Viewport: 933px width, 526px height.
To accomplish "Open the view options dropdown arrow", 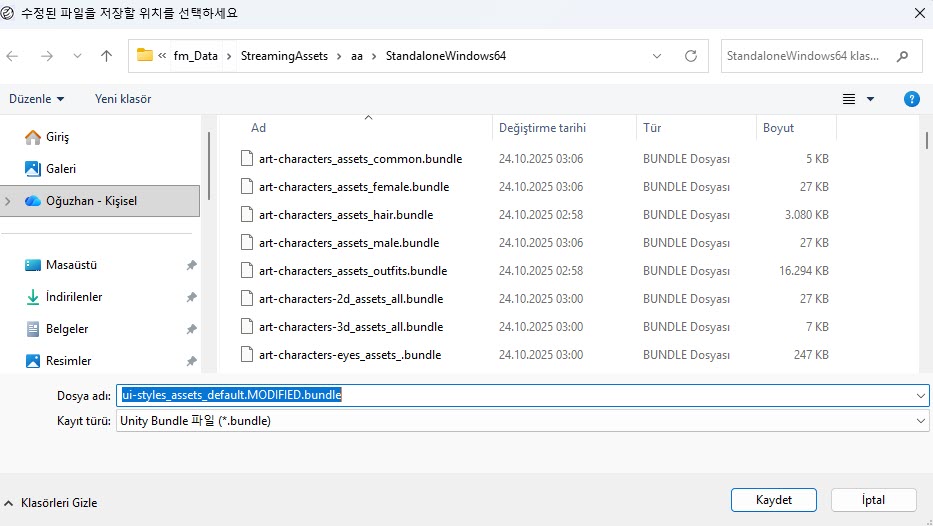I will tap(870, 99).
